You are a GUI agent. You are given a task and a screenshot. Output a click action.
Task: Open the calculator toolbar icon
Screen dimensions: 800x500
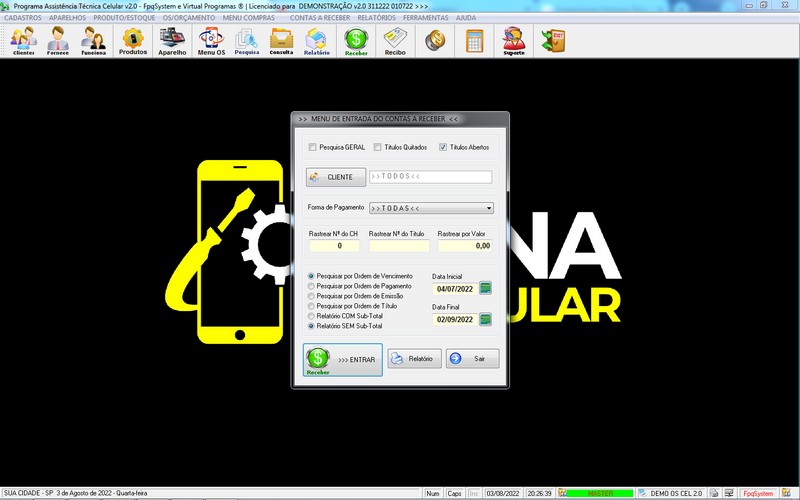coord(474,41)
